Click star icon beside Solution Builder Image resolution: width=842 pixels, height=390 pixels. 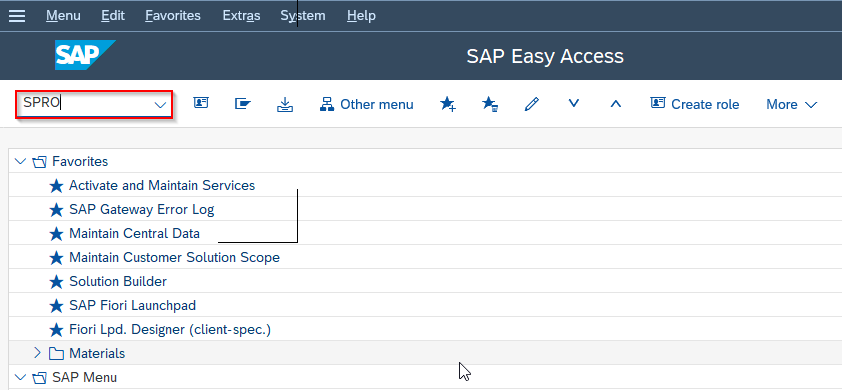(56, 281)
